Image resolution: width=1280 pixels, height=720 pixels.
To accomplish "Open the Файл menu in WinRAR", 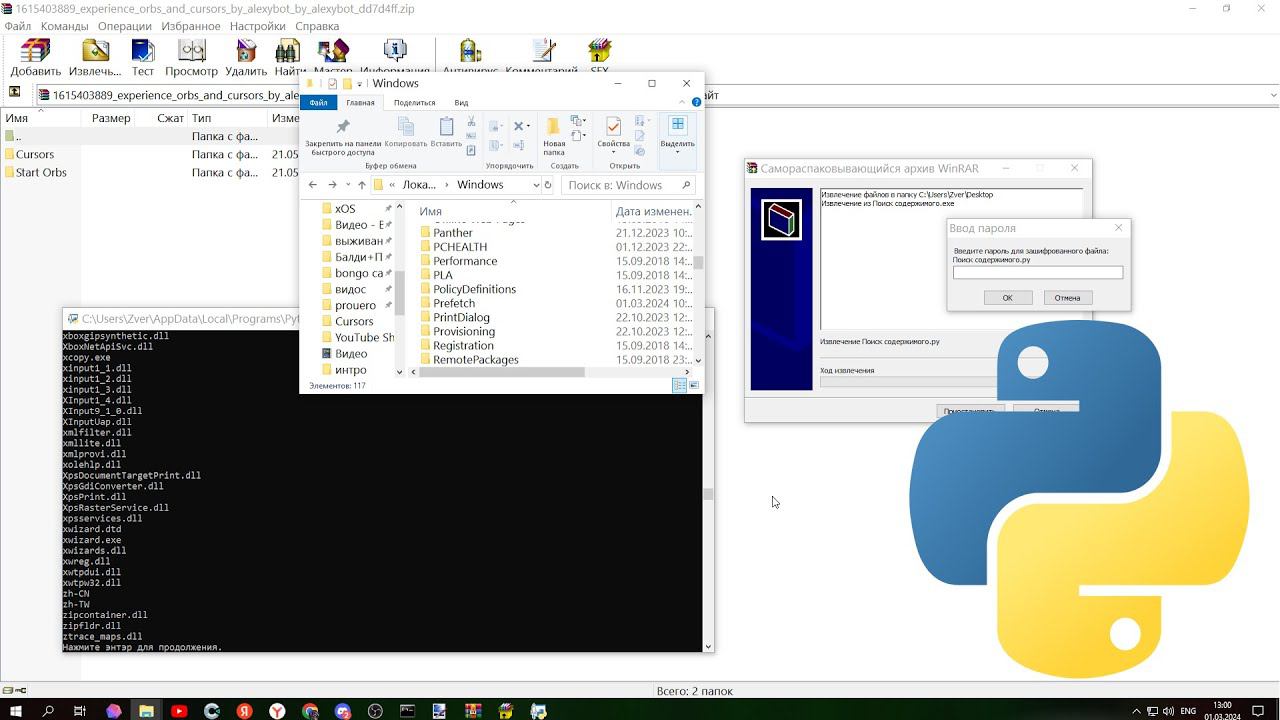I will tap(17, 26).
